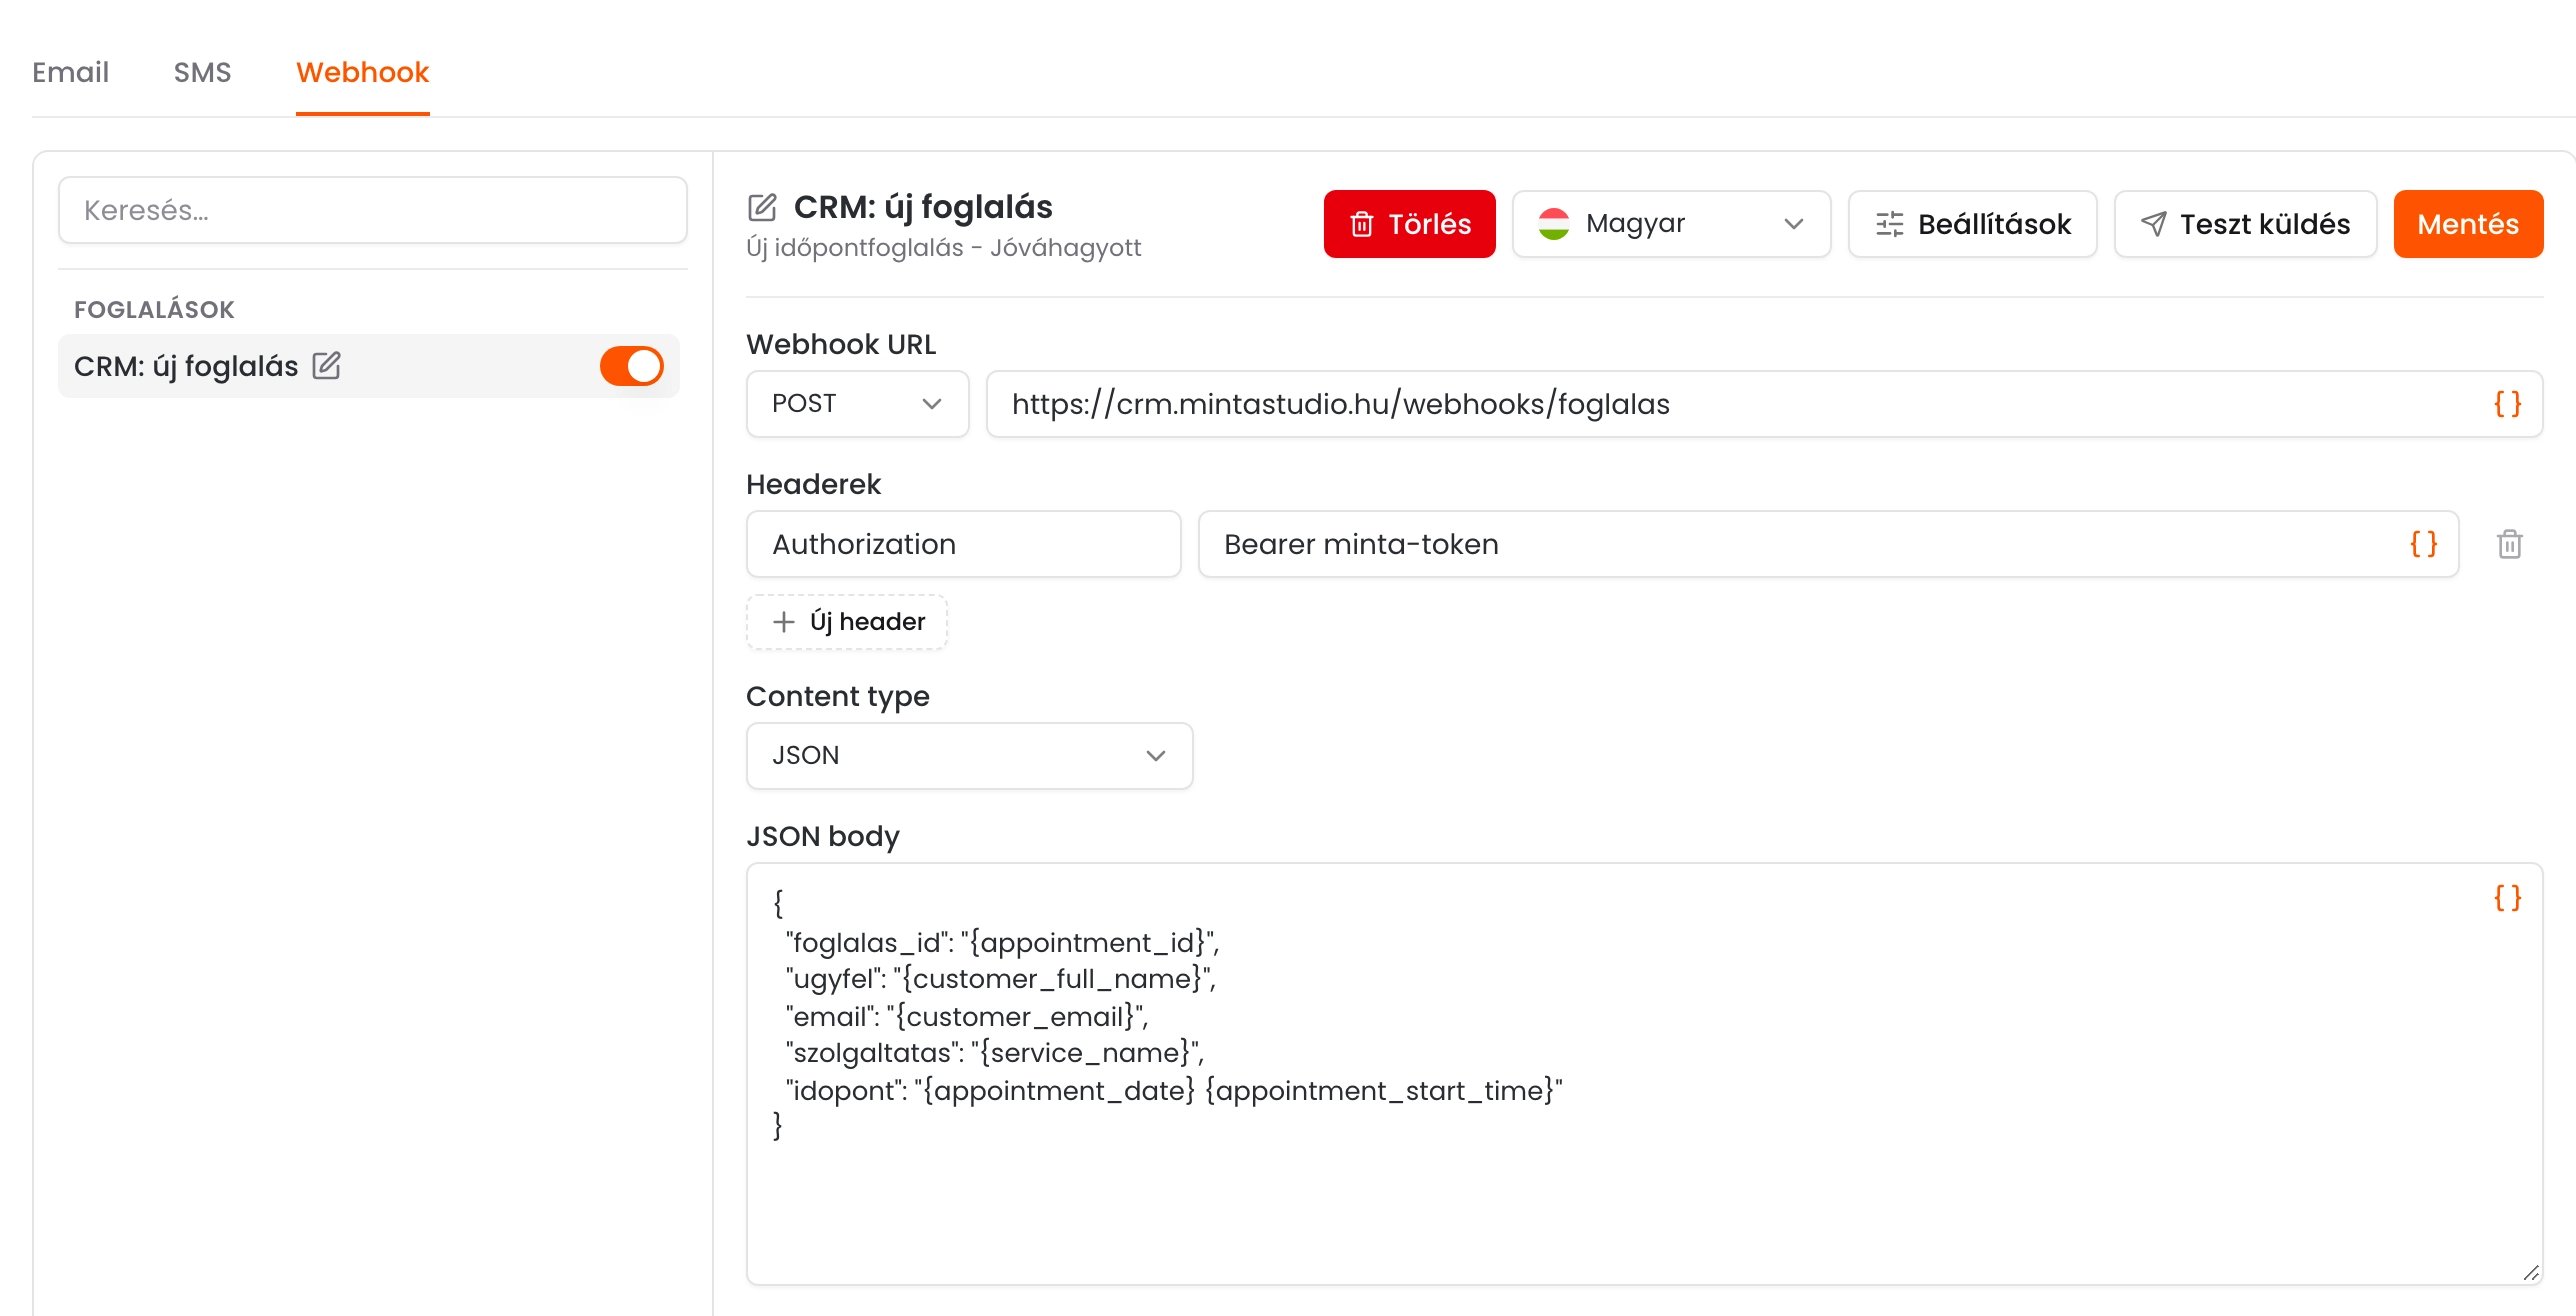Edit the Authorization header name field
The image size is (2576, 1316).
[x=963, y=544]
